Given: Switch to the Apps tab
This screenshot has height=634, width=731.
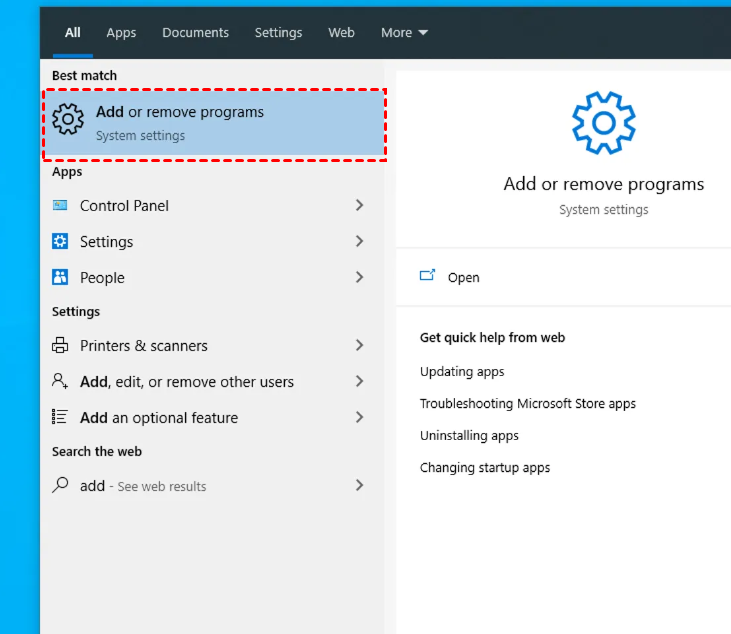Looking at the screenshot, I should tap(121, 33).
